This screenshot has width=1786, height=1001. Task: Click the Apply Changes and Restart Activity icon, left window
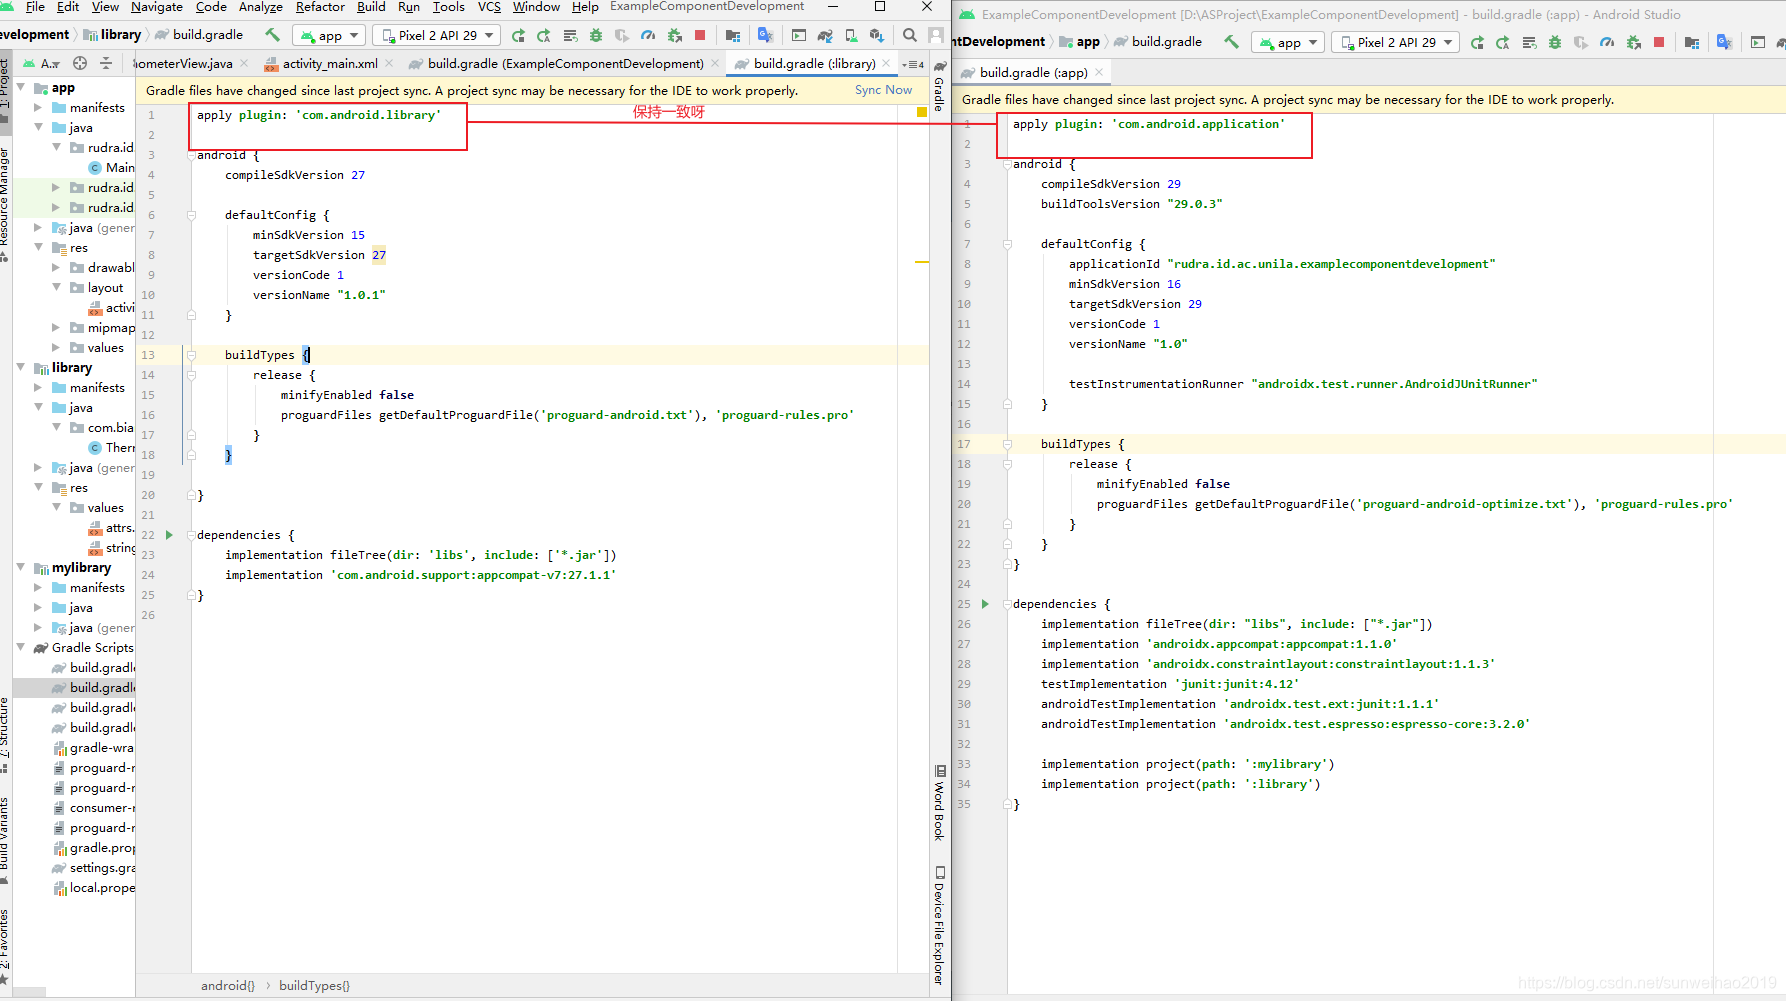click(544, 35)
